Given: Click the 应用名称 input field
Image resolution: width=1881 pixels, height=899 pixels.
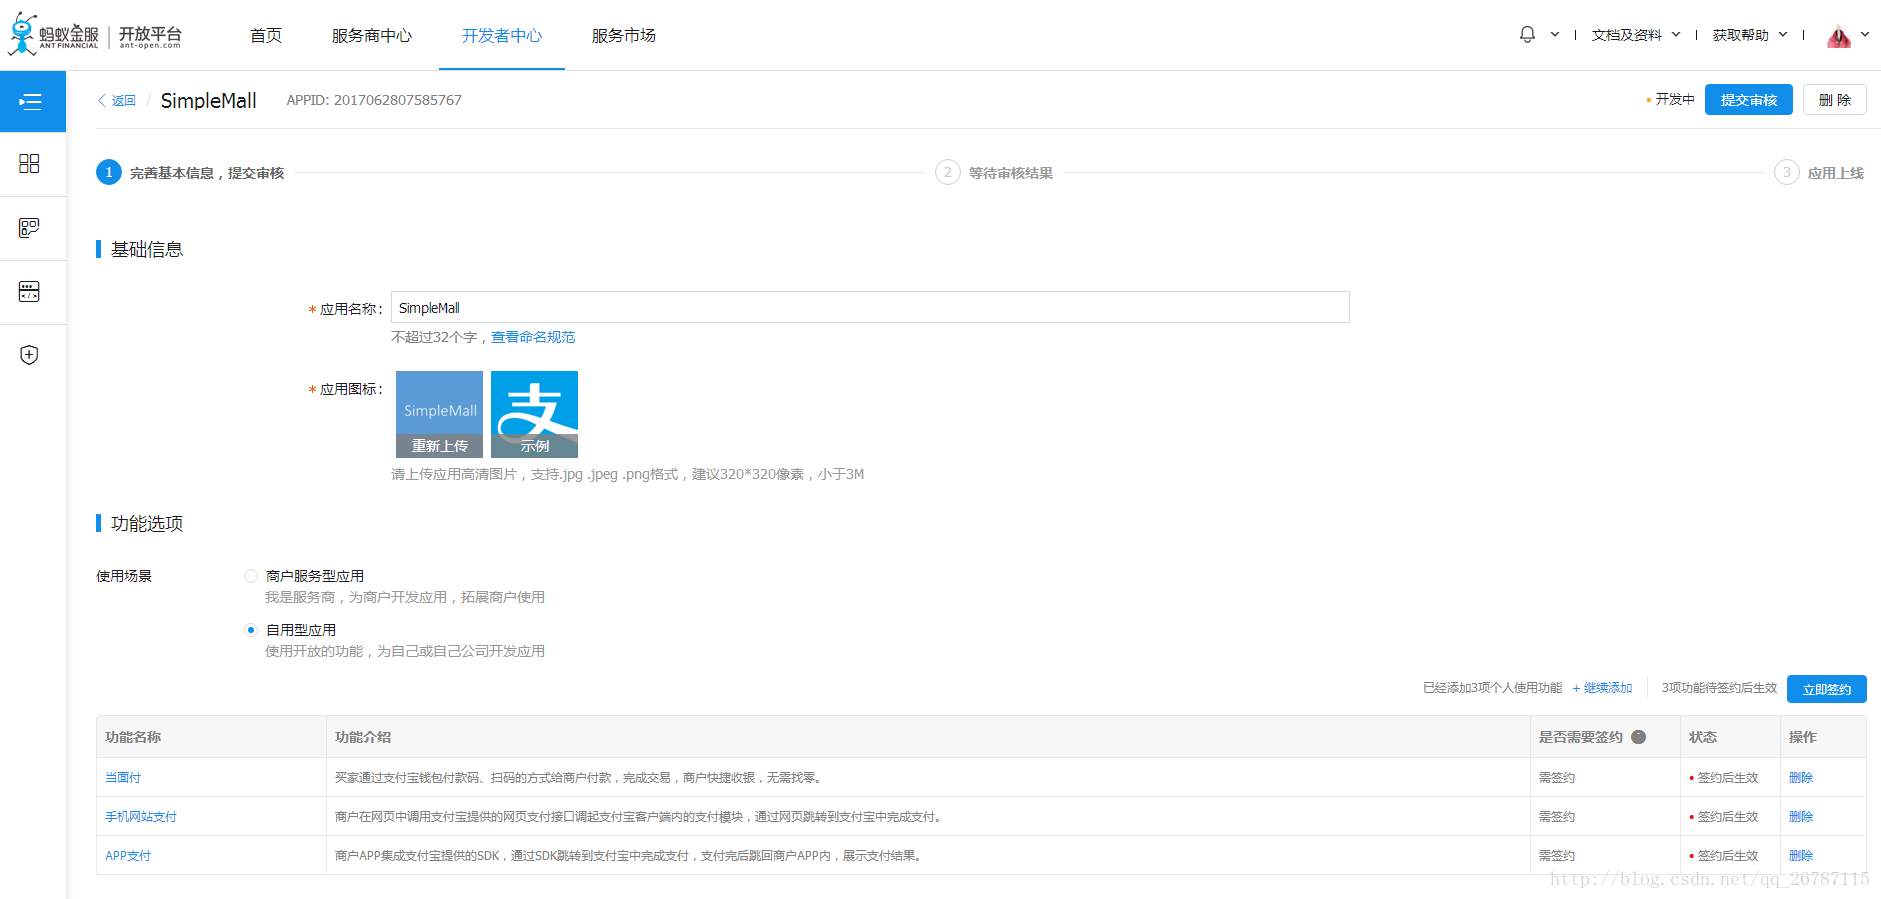Looking at the screenshot, I should [870, 307].
